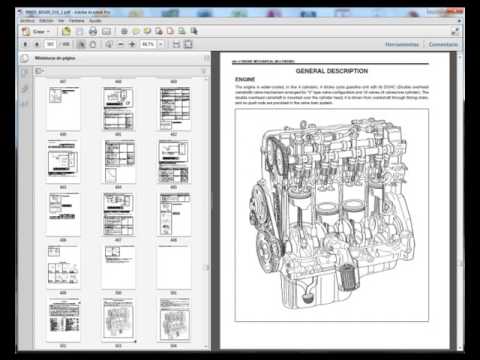Go to next page with down arrow
The image size is (480, 360).
point(37,44)
